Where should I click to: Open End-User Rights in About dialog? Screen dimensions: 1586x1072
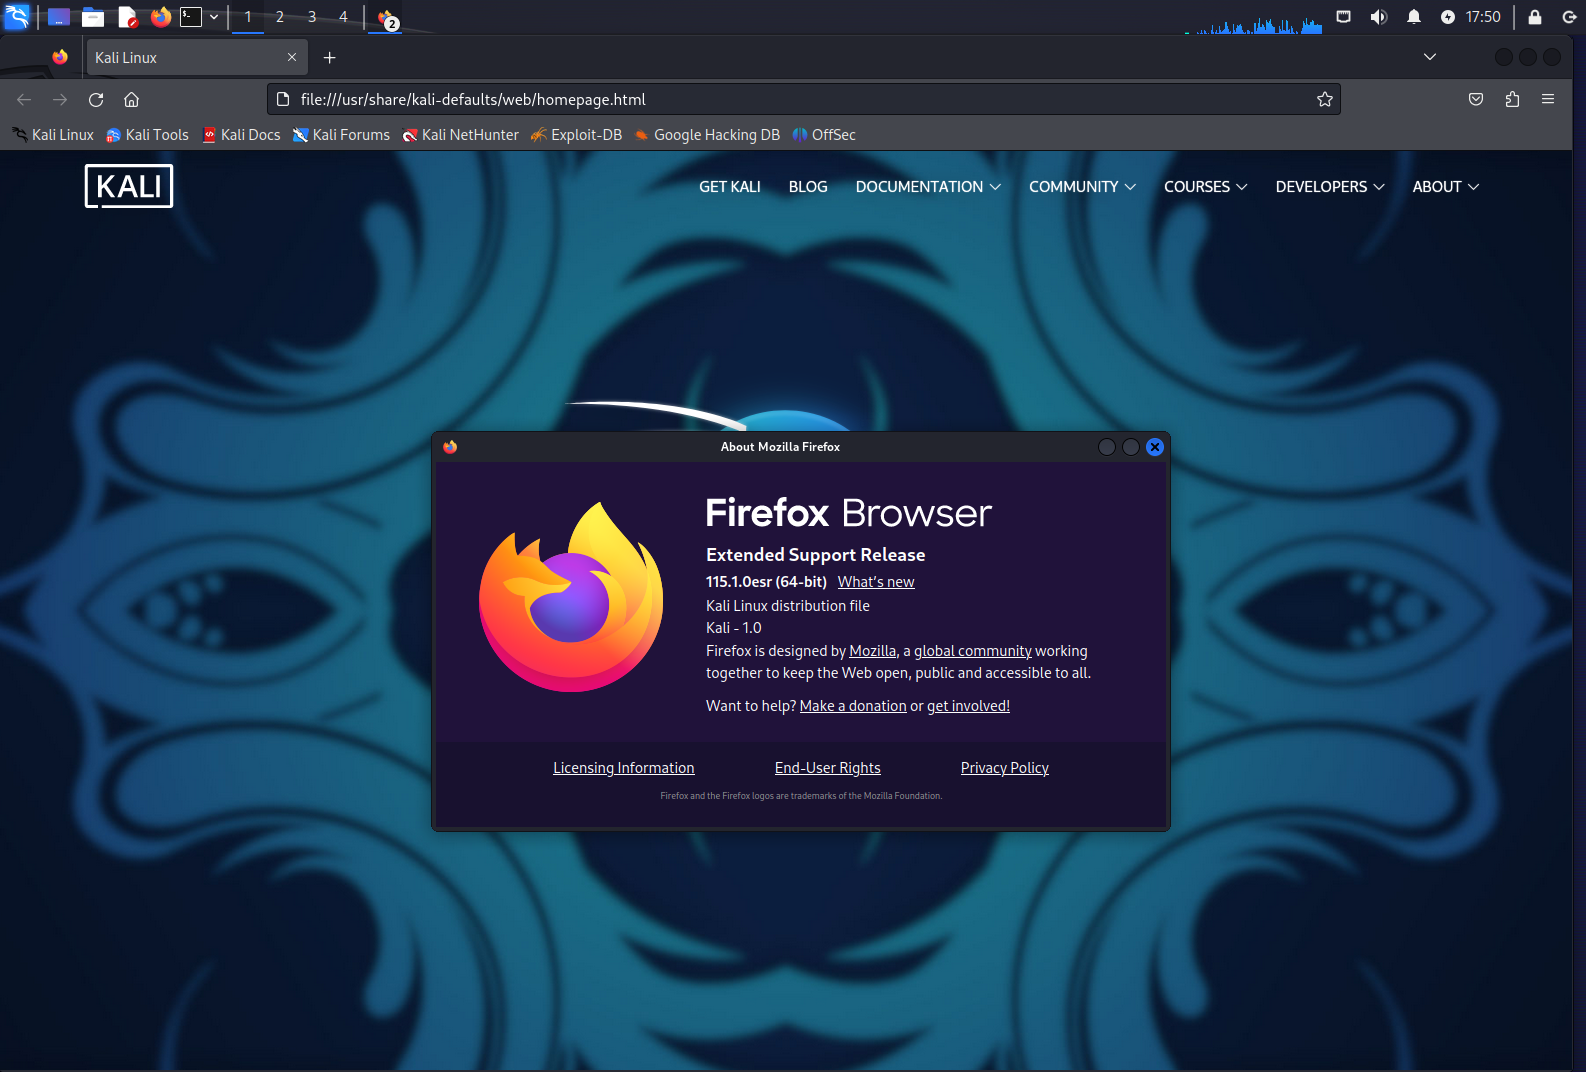click(828, 768)
